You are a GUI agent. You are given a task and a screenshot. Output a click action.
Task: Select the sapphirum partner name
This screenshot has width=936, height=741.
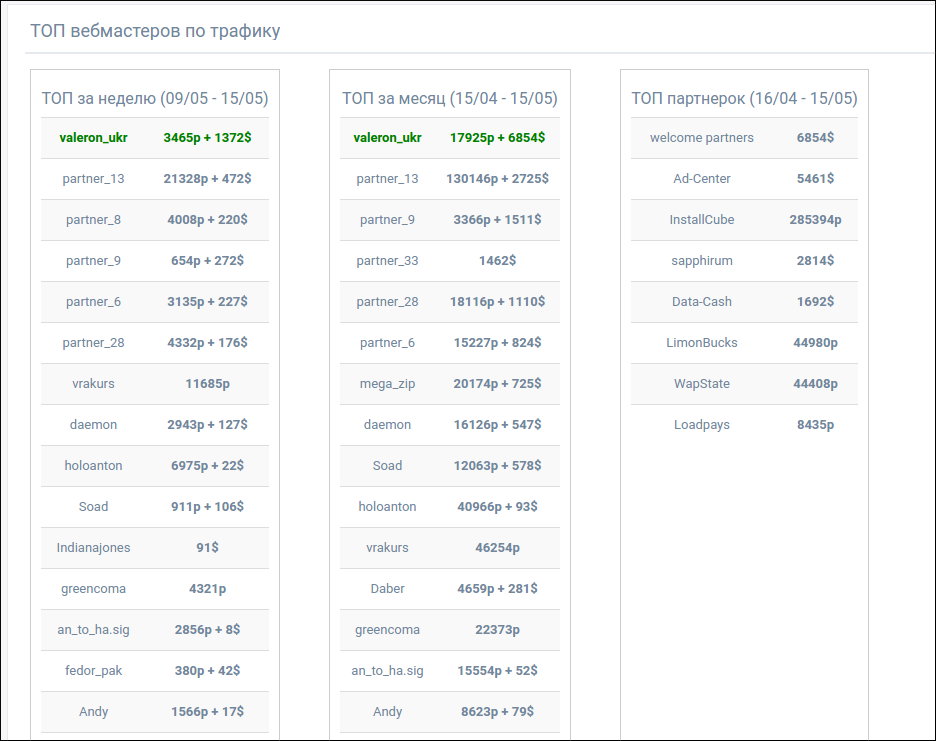[701, 261]
